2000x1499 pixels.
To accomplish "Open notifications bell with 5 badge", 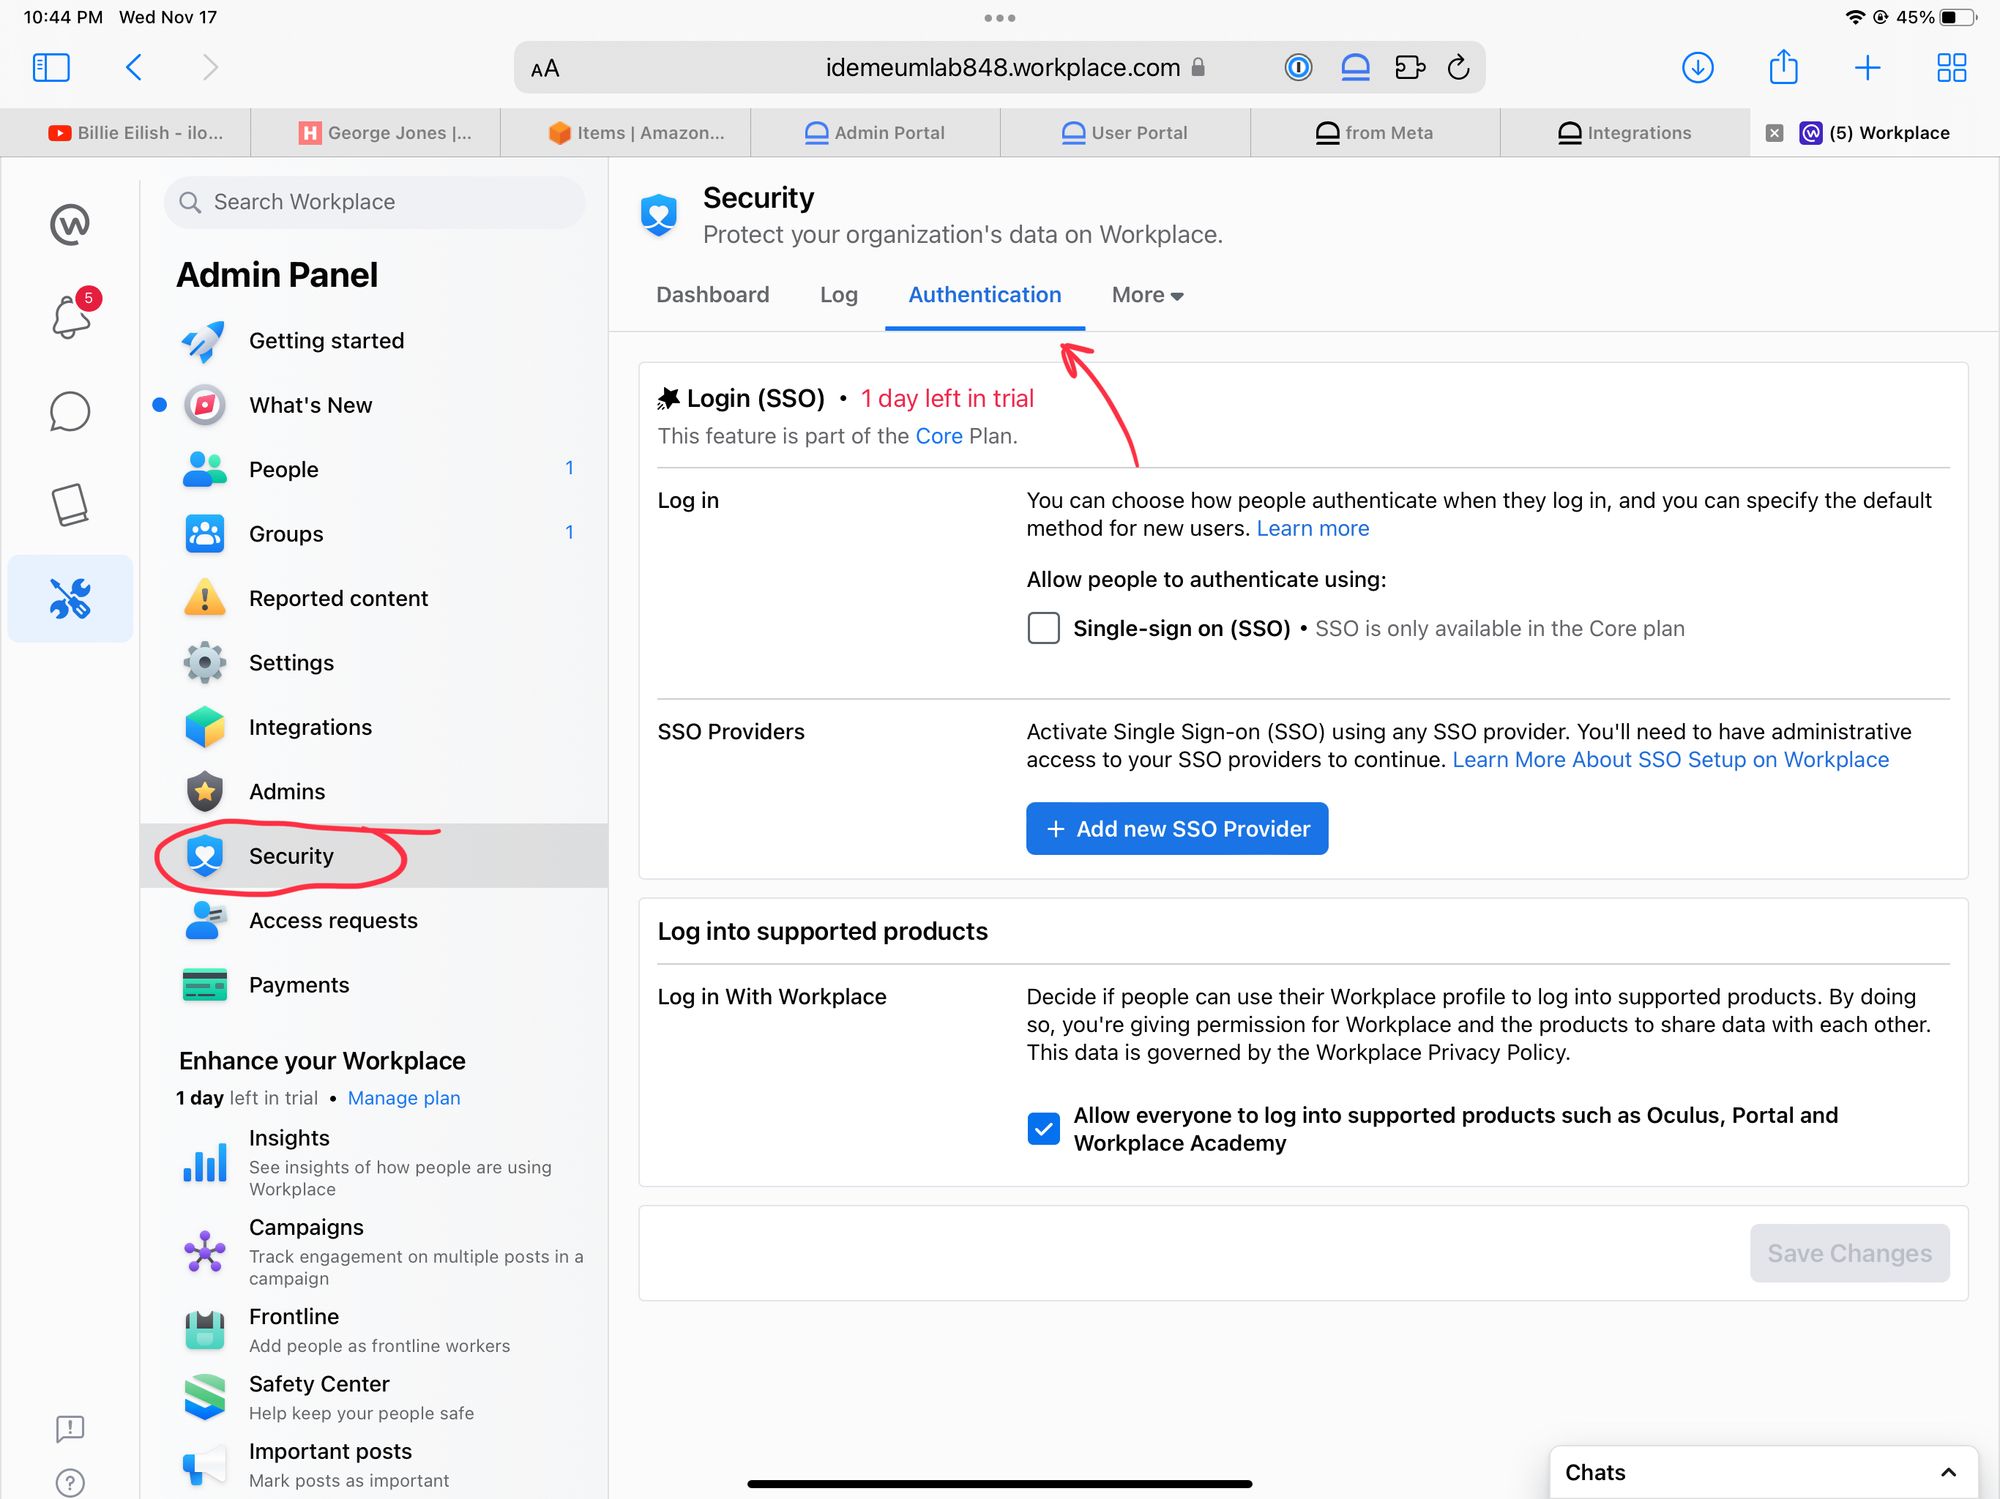I will coord(72,315).
